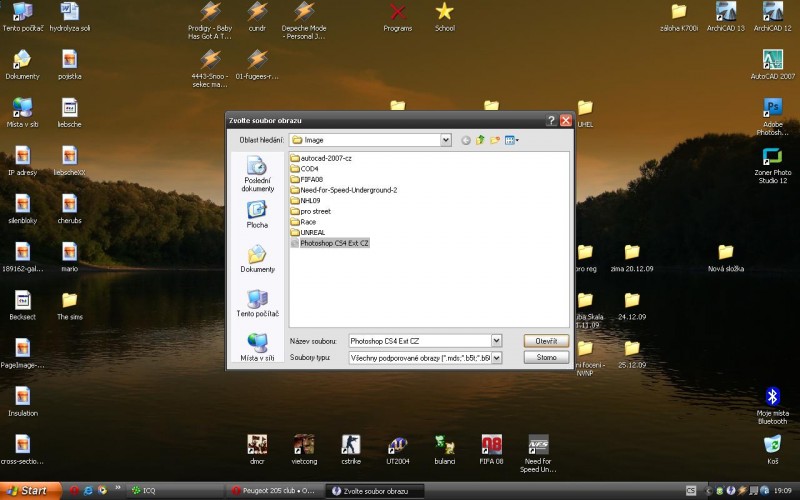The image size is (800, 500).
Task: Select the Photoshop CS4 Ext CZ file
Action: tap(334, 243)
